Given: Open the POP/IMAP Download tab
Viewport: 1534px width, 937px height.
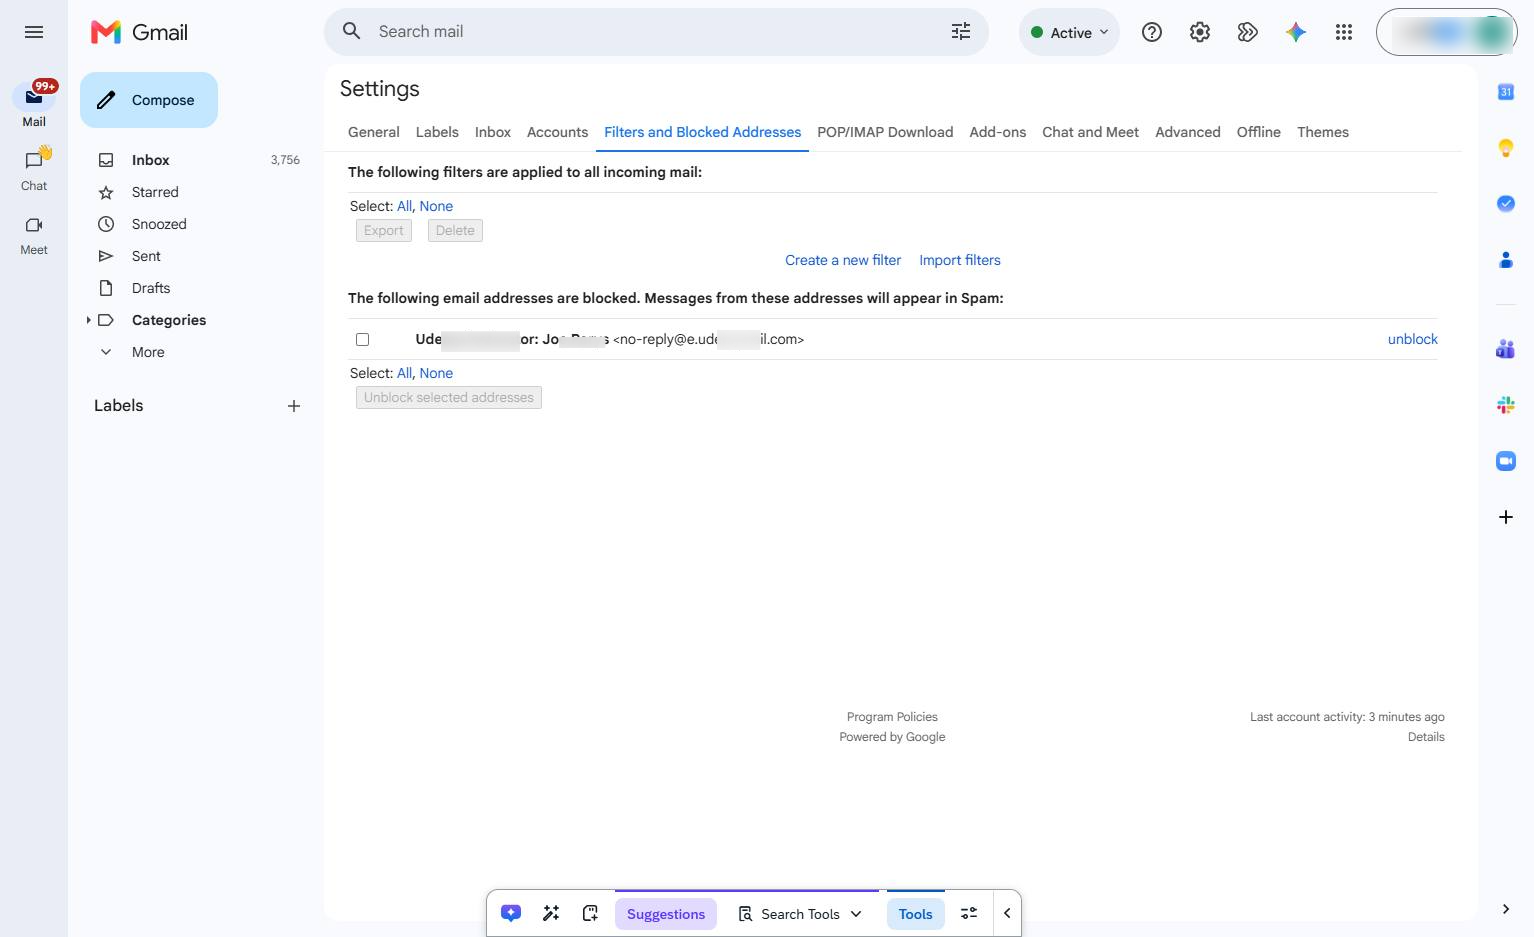Looking at the screenshot, I should pyautogui.click(x=885, y=132).
